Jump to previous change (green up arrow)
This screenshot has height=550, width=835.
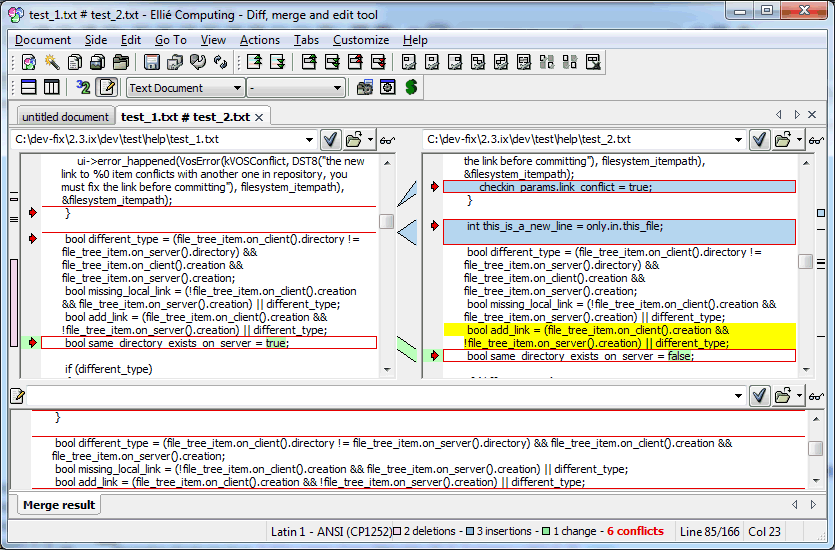pyautogui.click(x=309, y=62)
